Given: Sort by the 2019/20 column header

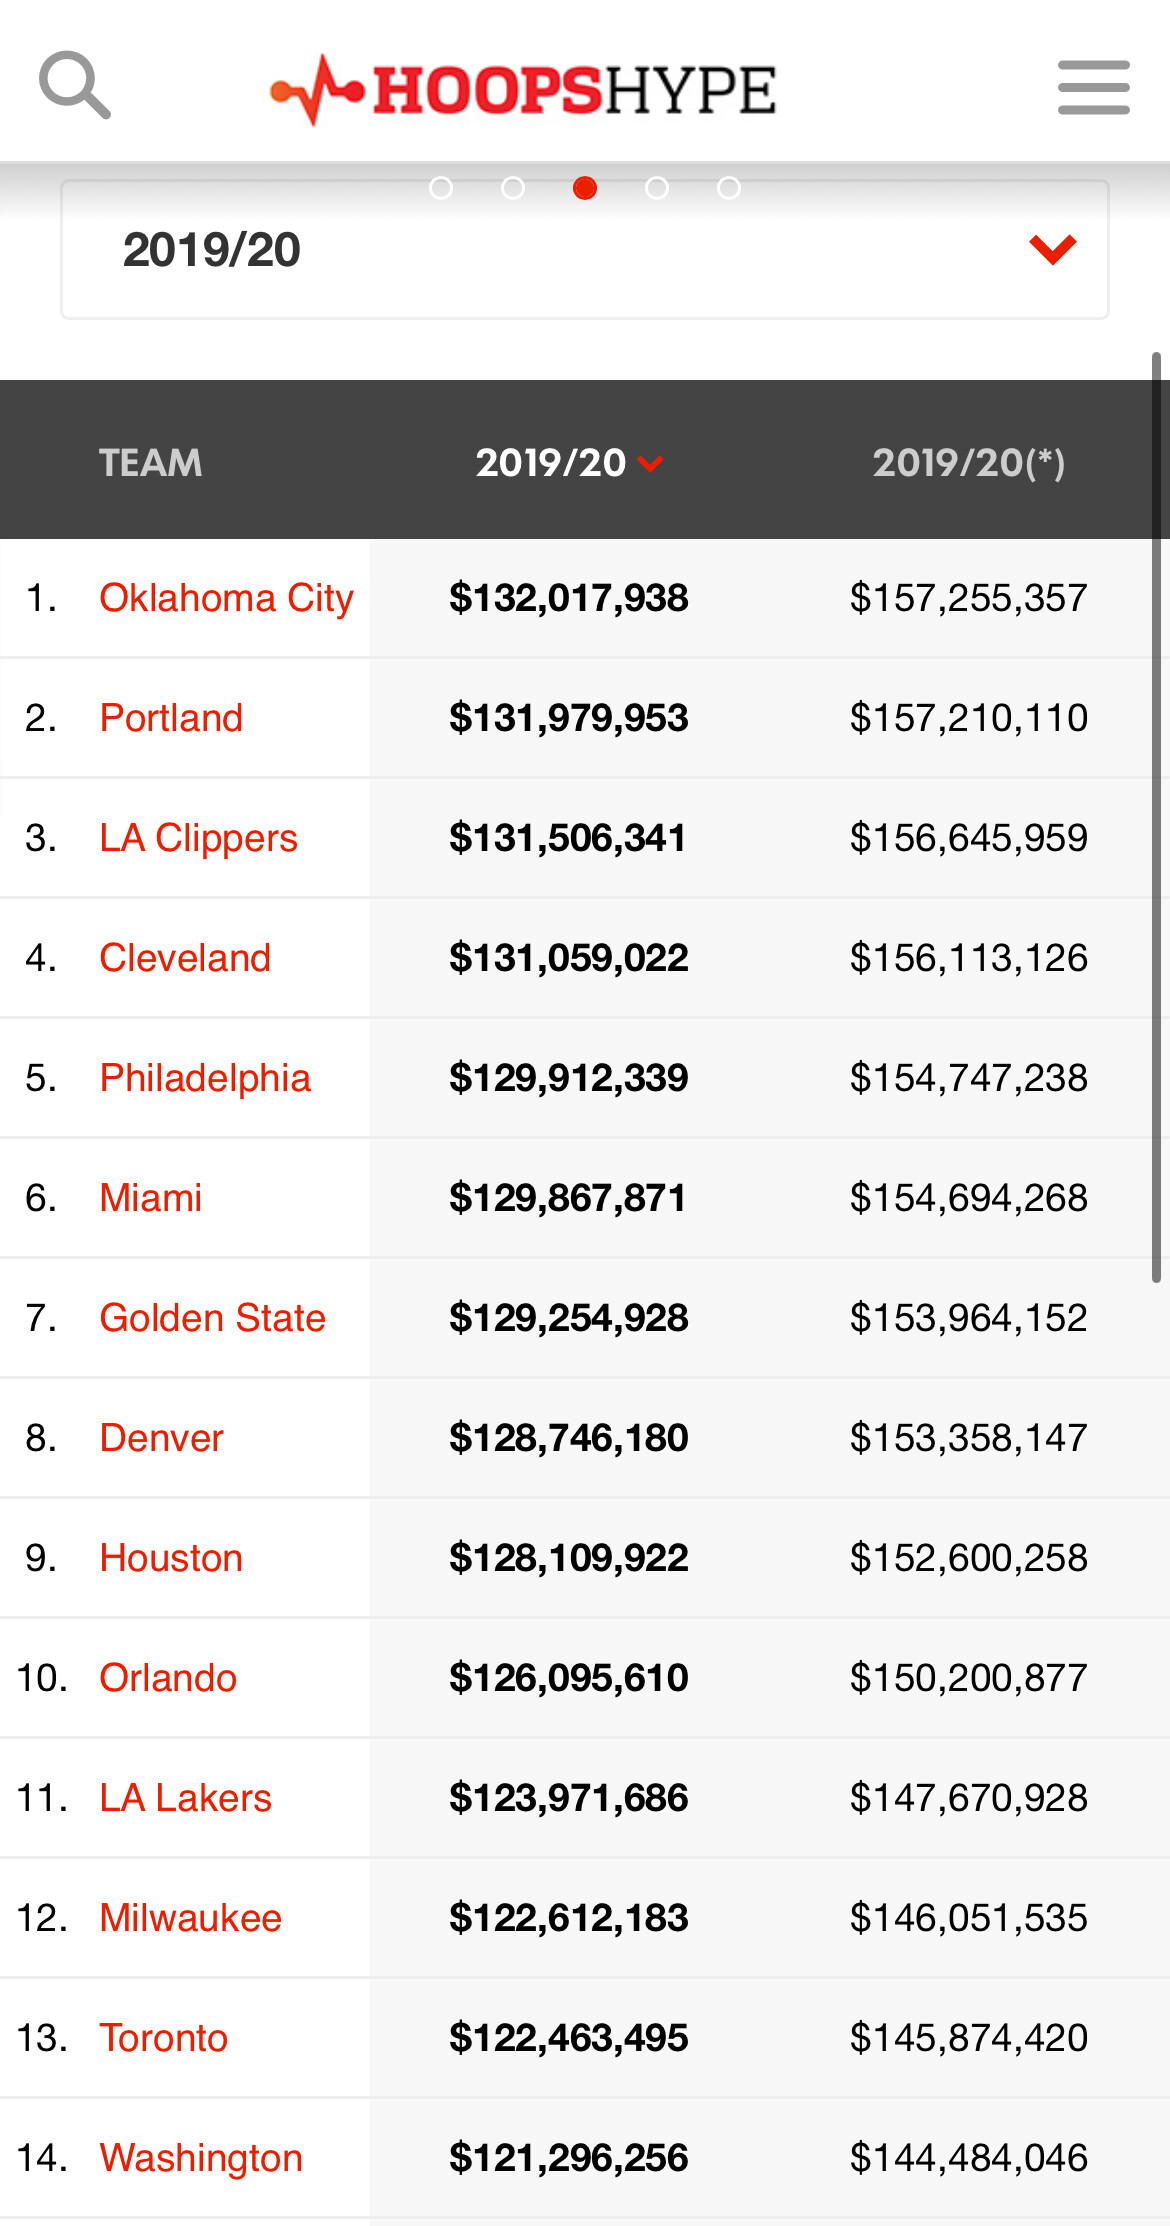Looking at the screenshot, I should point(569,463).
